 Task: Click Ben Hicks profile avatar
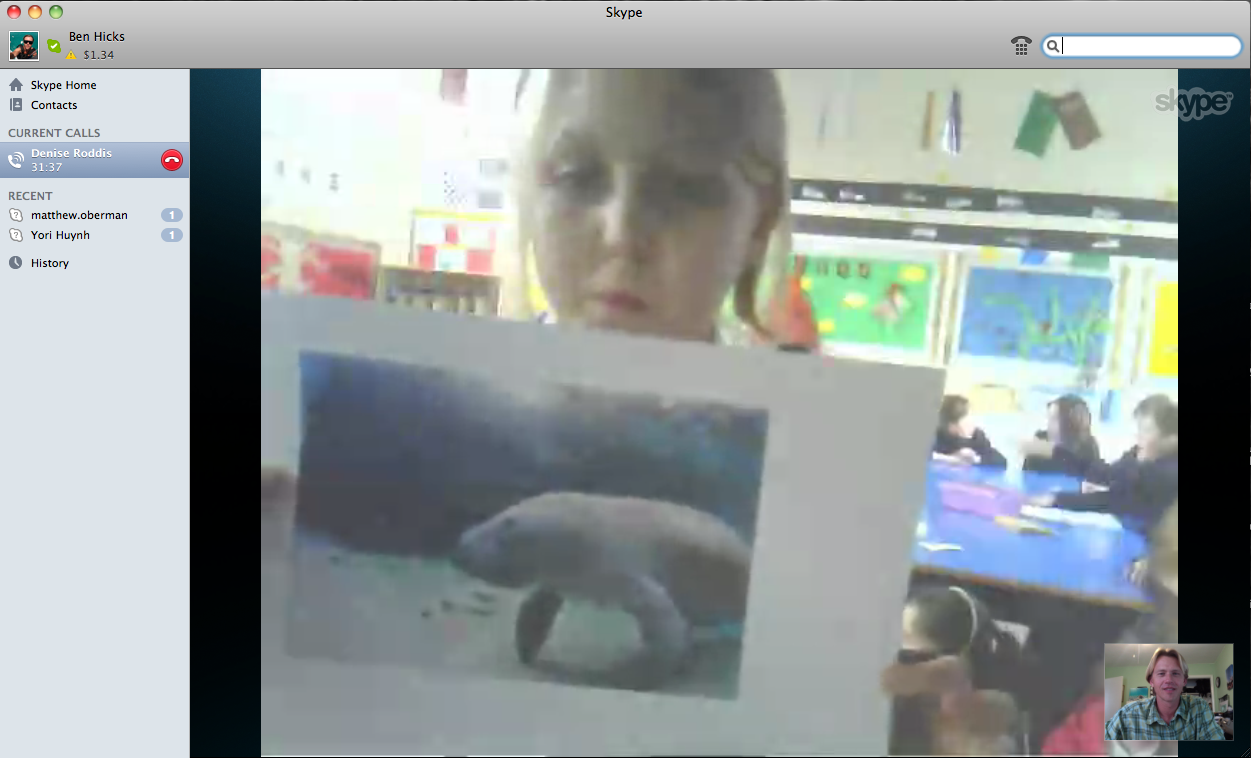(x=24, y=46)
